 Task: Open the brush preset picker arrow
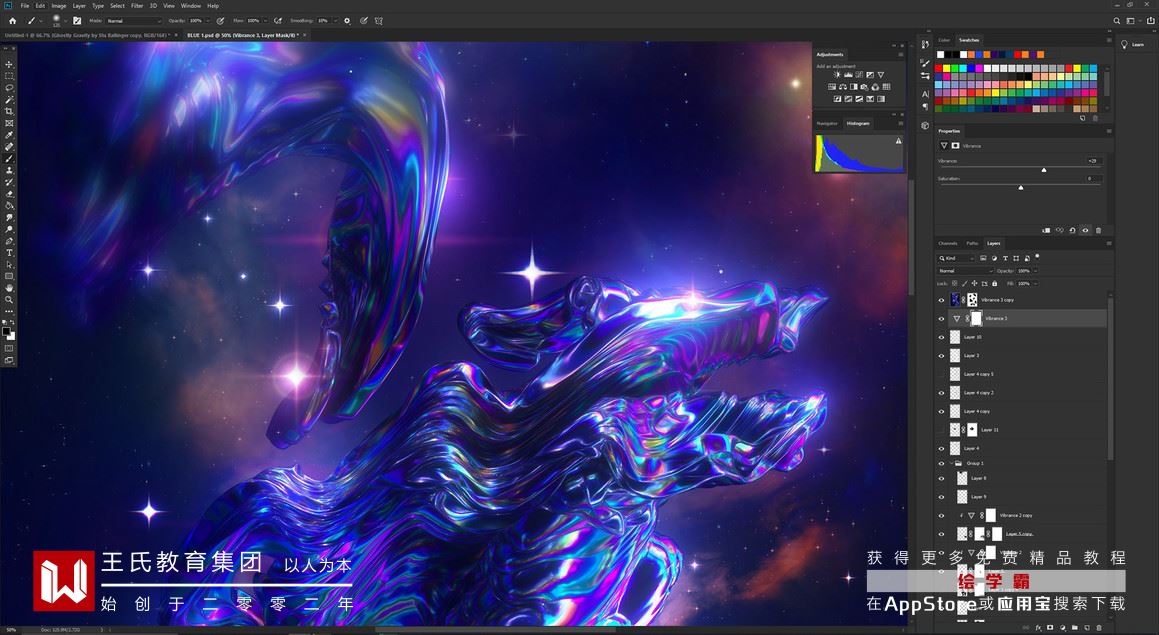click(66, 21)
